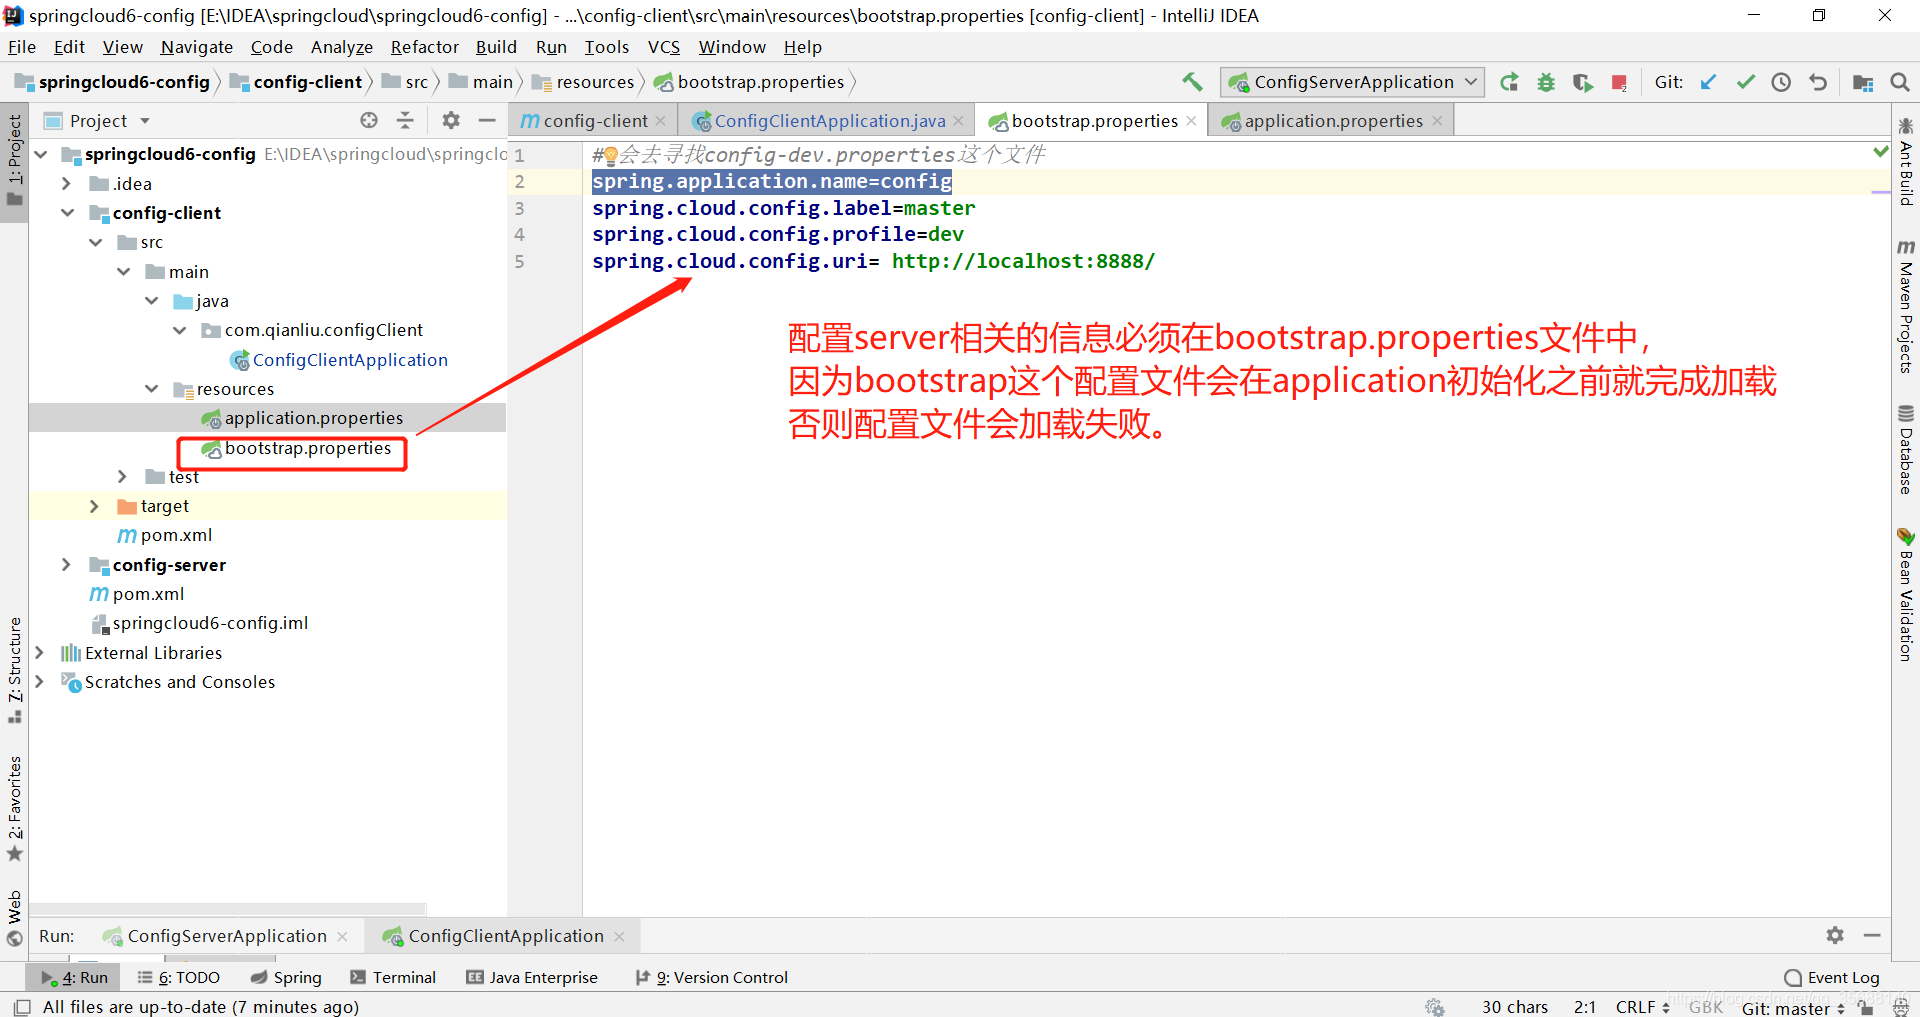This screenshot has height=1017, width=1920.
Task: Open the ConfigServerApplication run configuration dropdown
Action: point(1352,82)
